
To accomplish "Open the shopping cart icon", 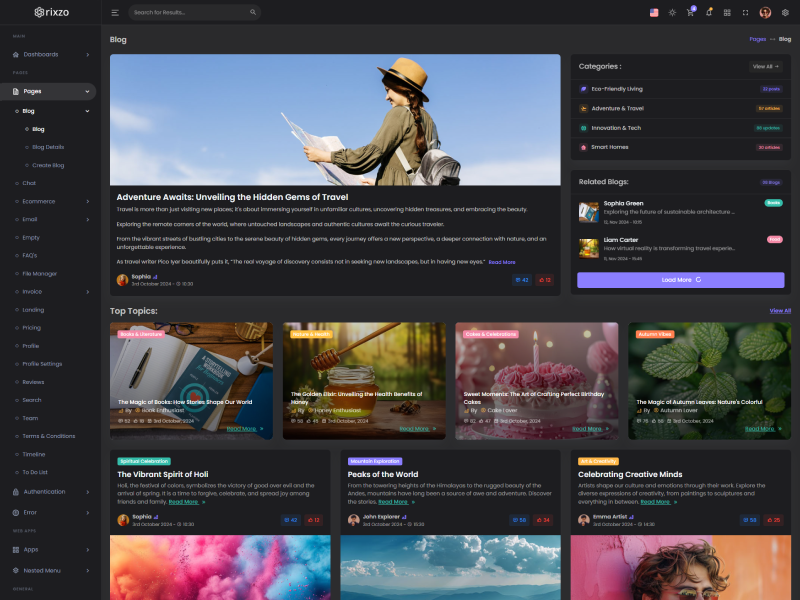I will [690, 13].
